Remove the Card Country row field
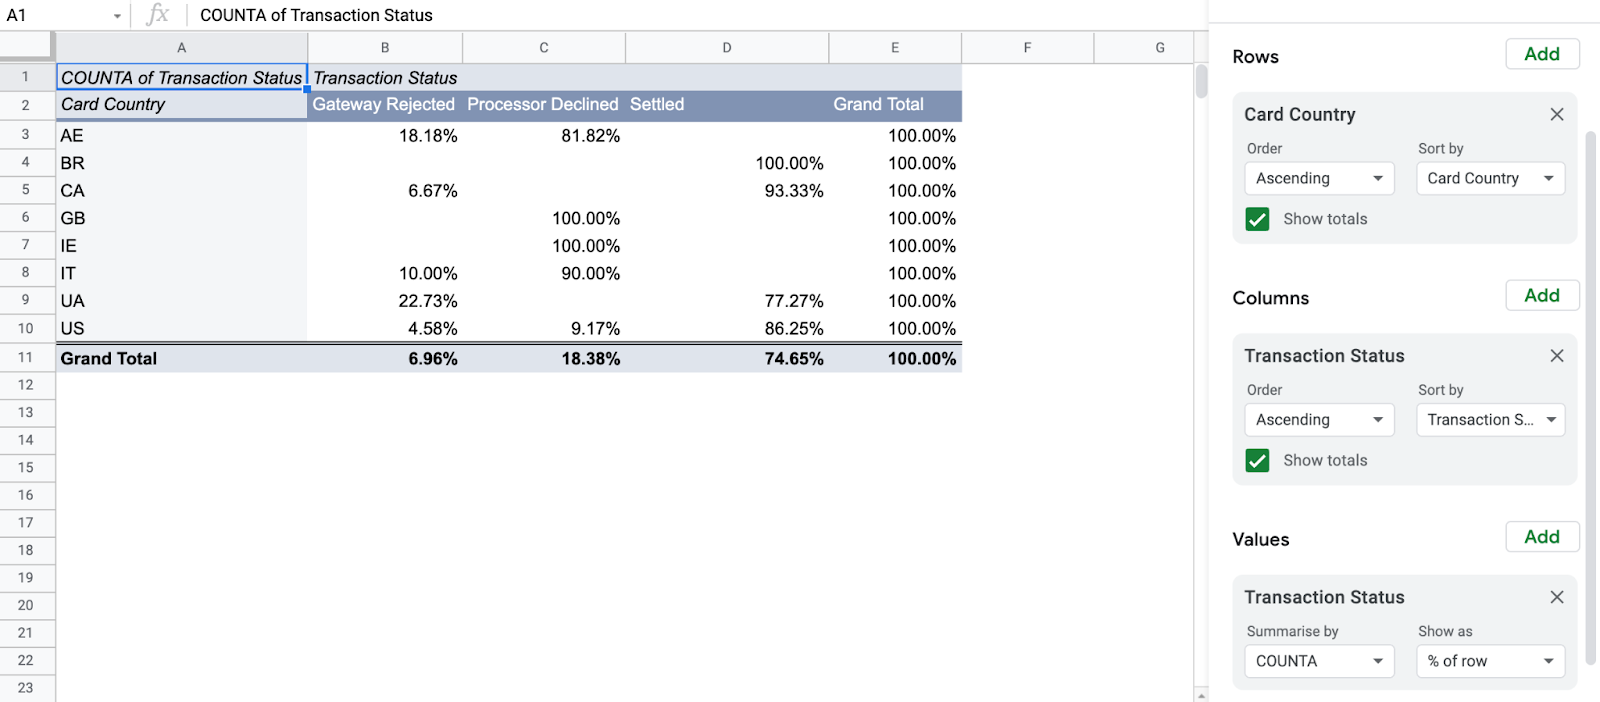1600x702 pixels. [x=1556, y=114]
